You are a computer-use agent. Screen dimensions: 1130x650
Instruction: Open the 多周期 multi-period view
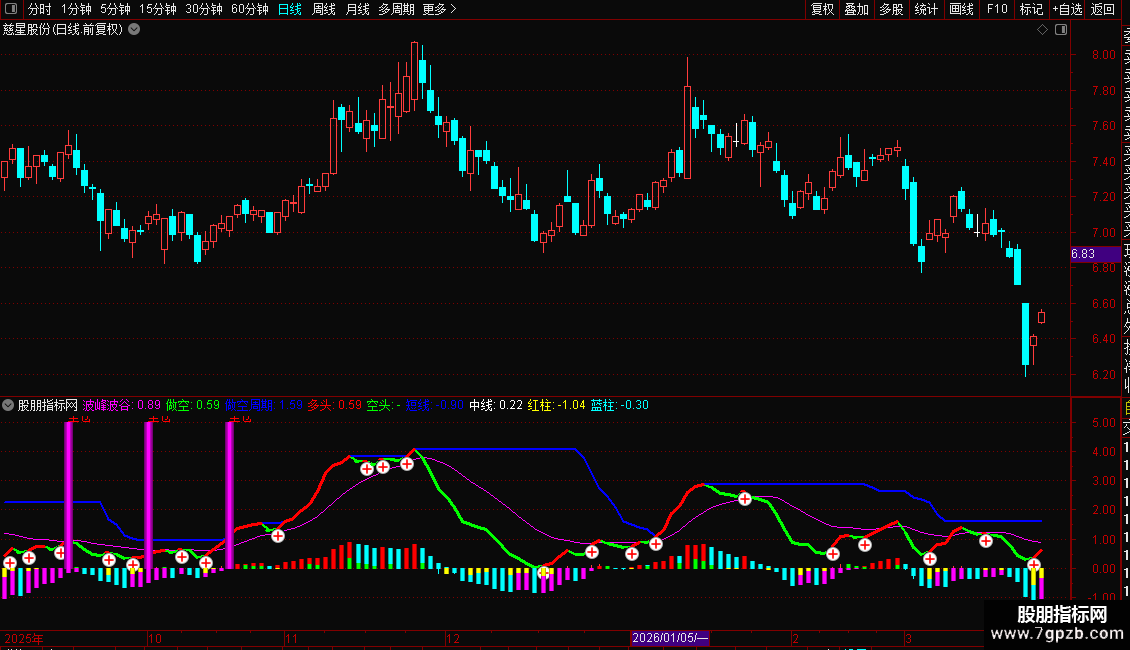coord(396,9)
